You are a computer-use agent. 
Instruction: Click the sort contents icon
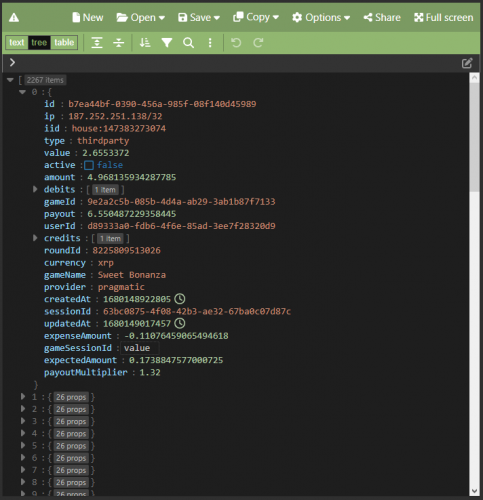(145, 43)
